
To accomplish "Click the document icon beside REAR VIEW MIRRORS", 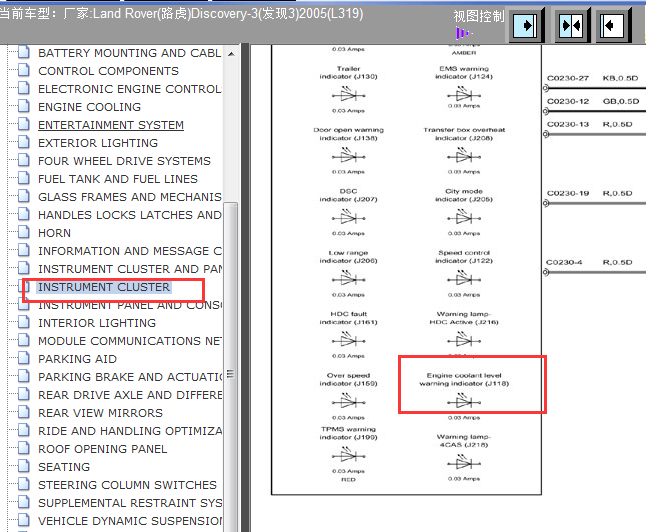I will [24, 412].
